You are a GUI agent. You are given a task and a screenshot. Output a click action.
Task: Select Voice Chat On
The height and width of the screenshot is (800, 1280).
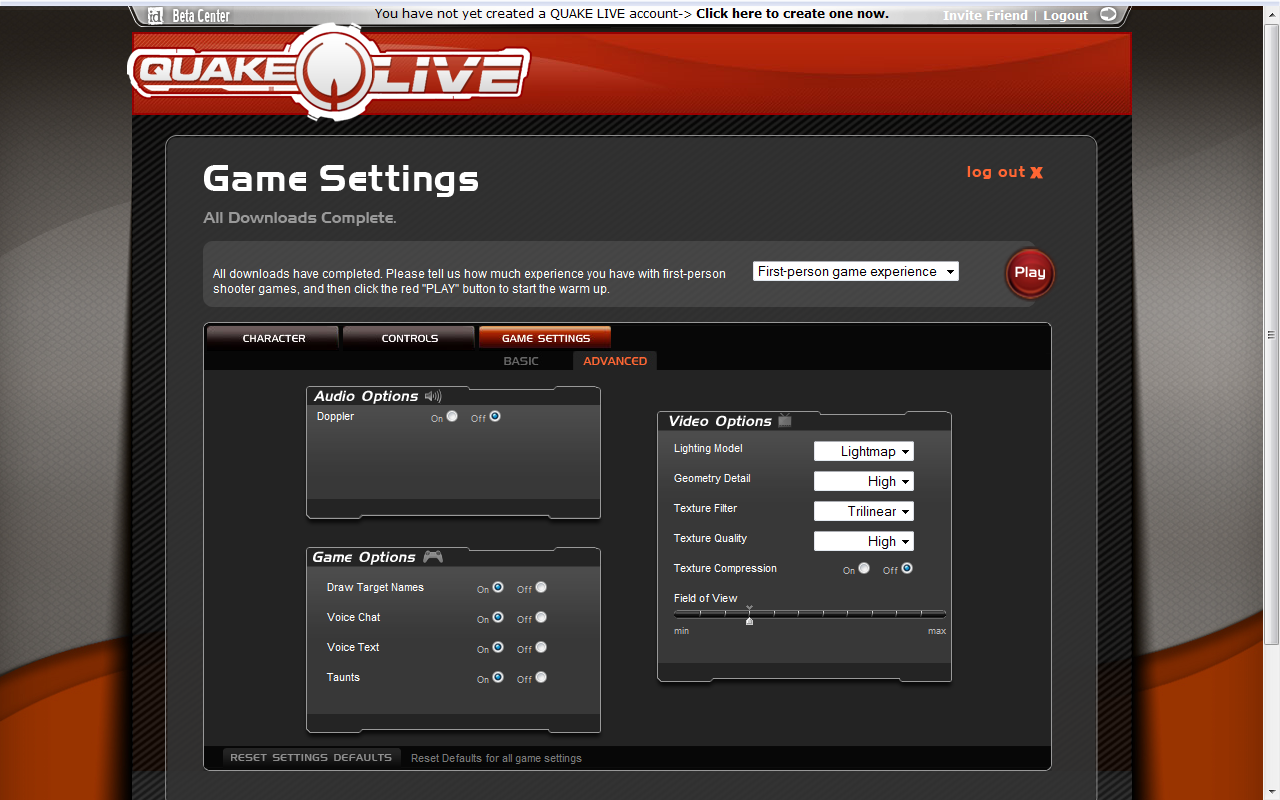pyautogui.click(x=498, y=617)
